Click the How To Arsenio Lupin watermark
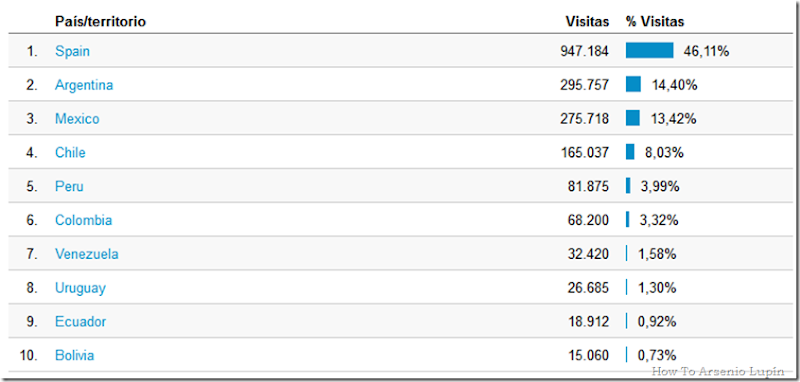 tap(718, 372)
